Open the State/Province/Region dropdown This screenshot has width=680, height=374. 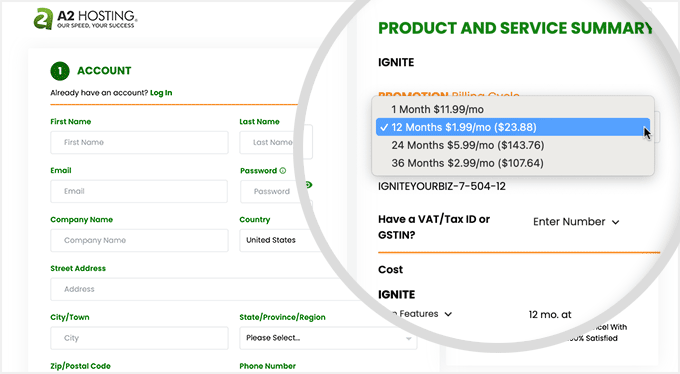(x=328, y=338)
